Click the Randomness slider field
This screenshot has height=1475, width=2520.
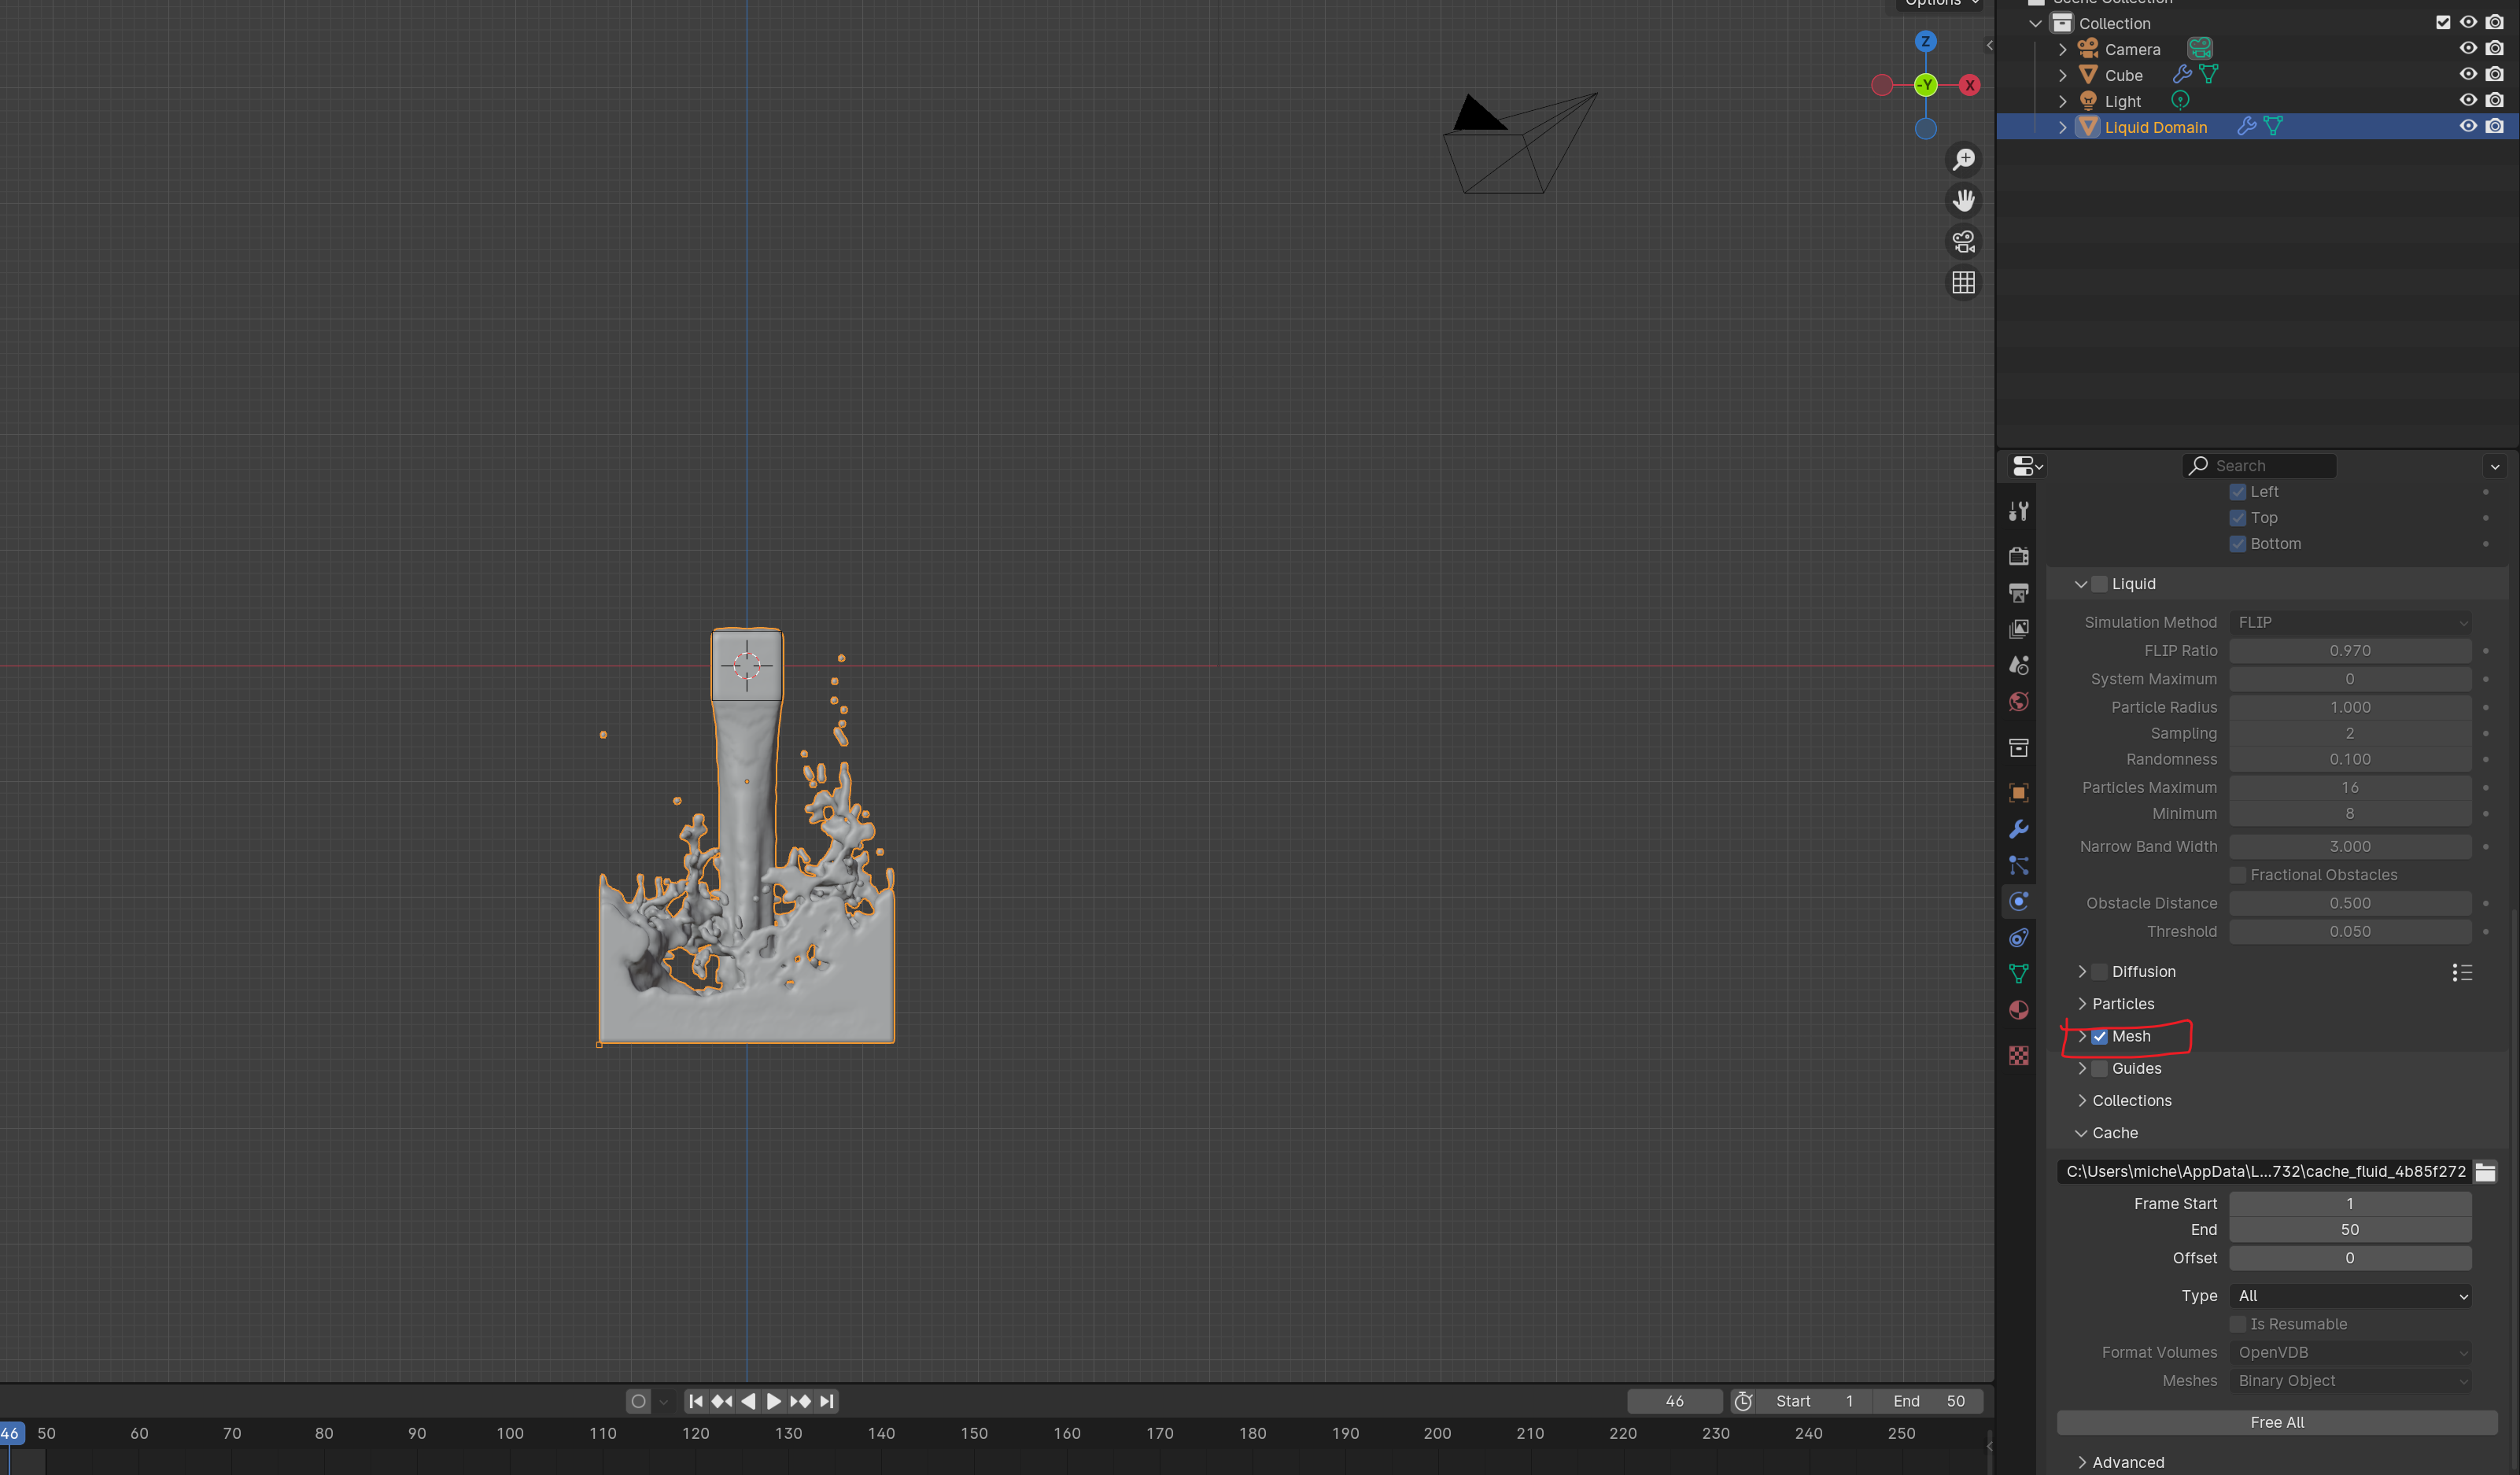[x=2350, y=759]
